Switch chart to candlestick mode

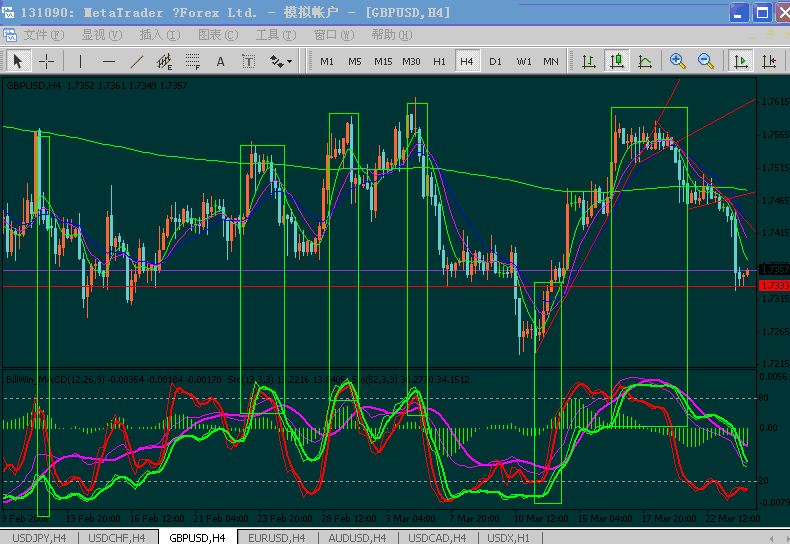click(x=617, y=61)
